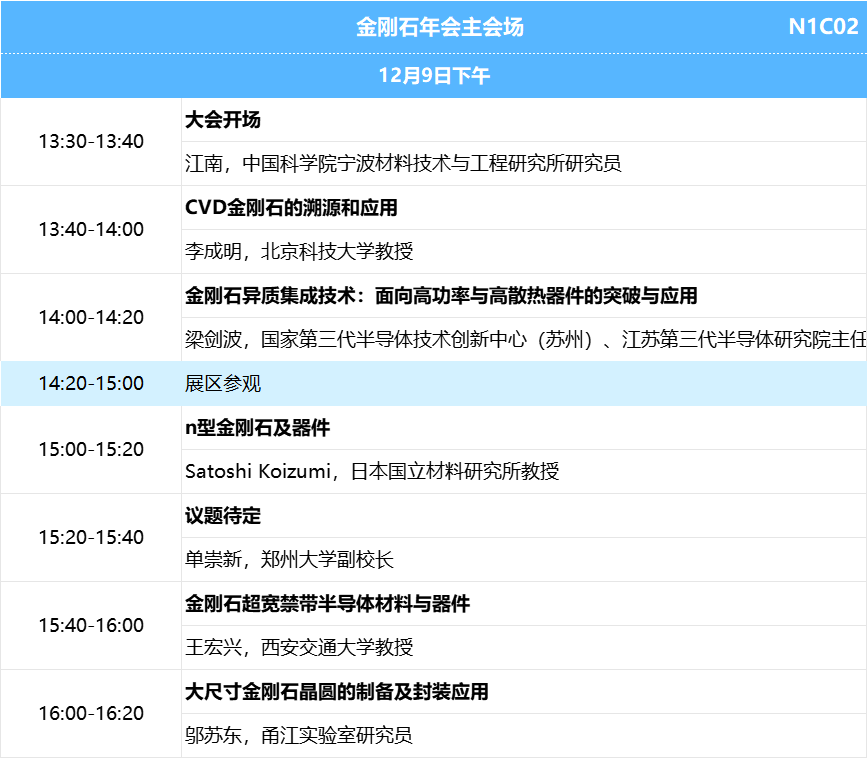Viewport: 868px width, 759px height.
Task: Click speaker 李成明, 北京科技大学教授
Action: coord(299,252)
